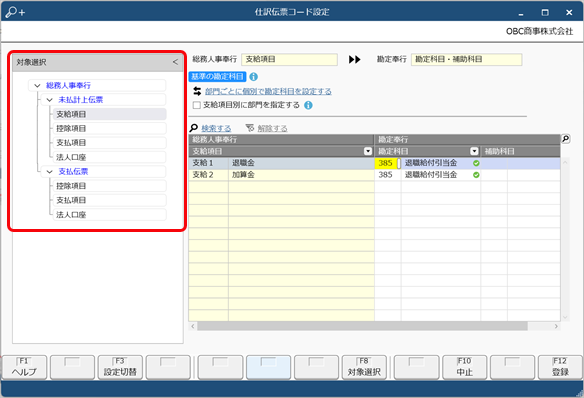Click 退職給付引当金 in the 支給２ row

[x=431, y=175]
